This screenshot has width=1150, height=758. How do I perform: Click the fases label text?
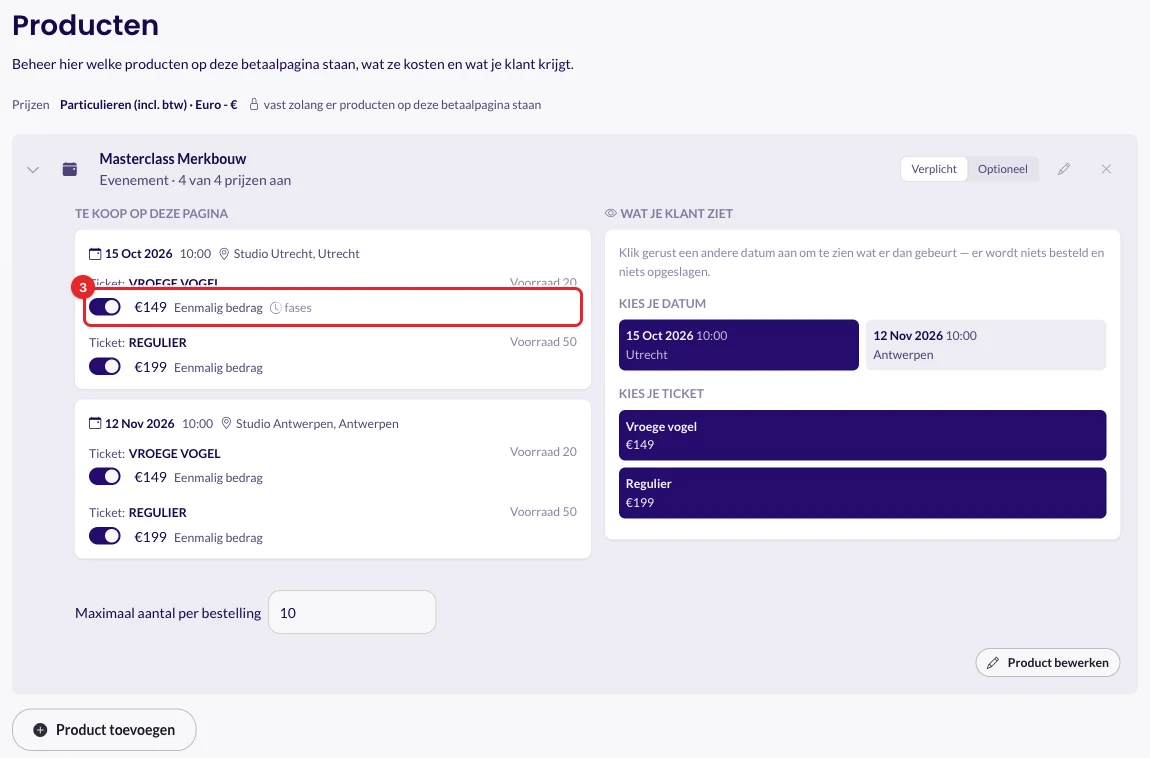point(298,308)
